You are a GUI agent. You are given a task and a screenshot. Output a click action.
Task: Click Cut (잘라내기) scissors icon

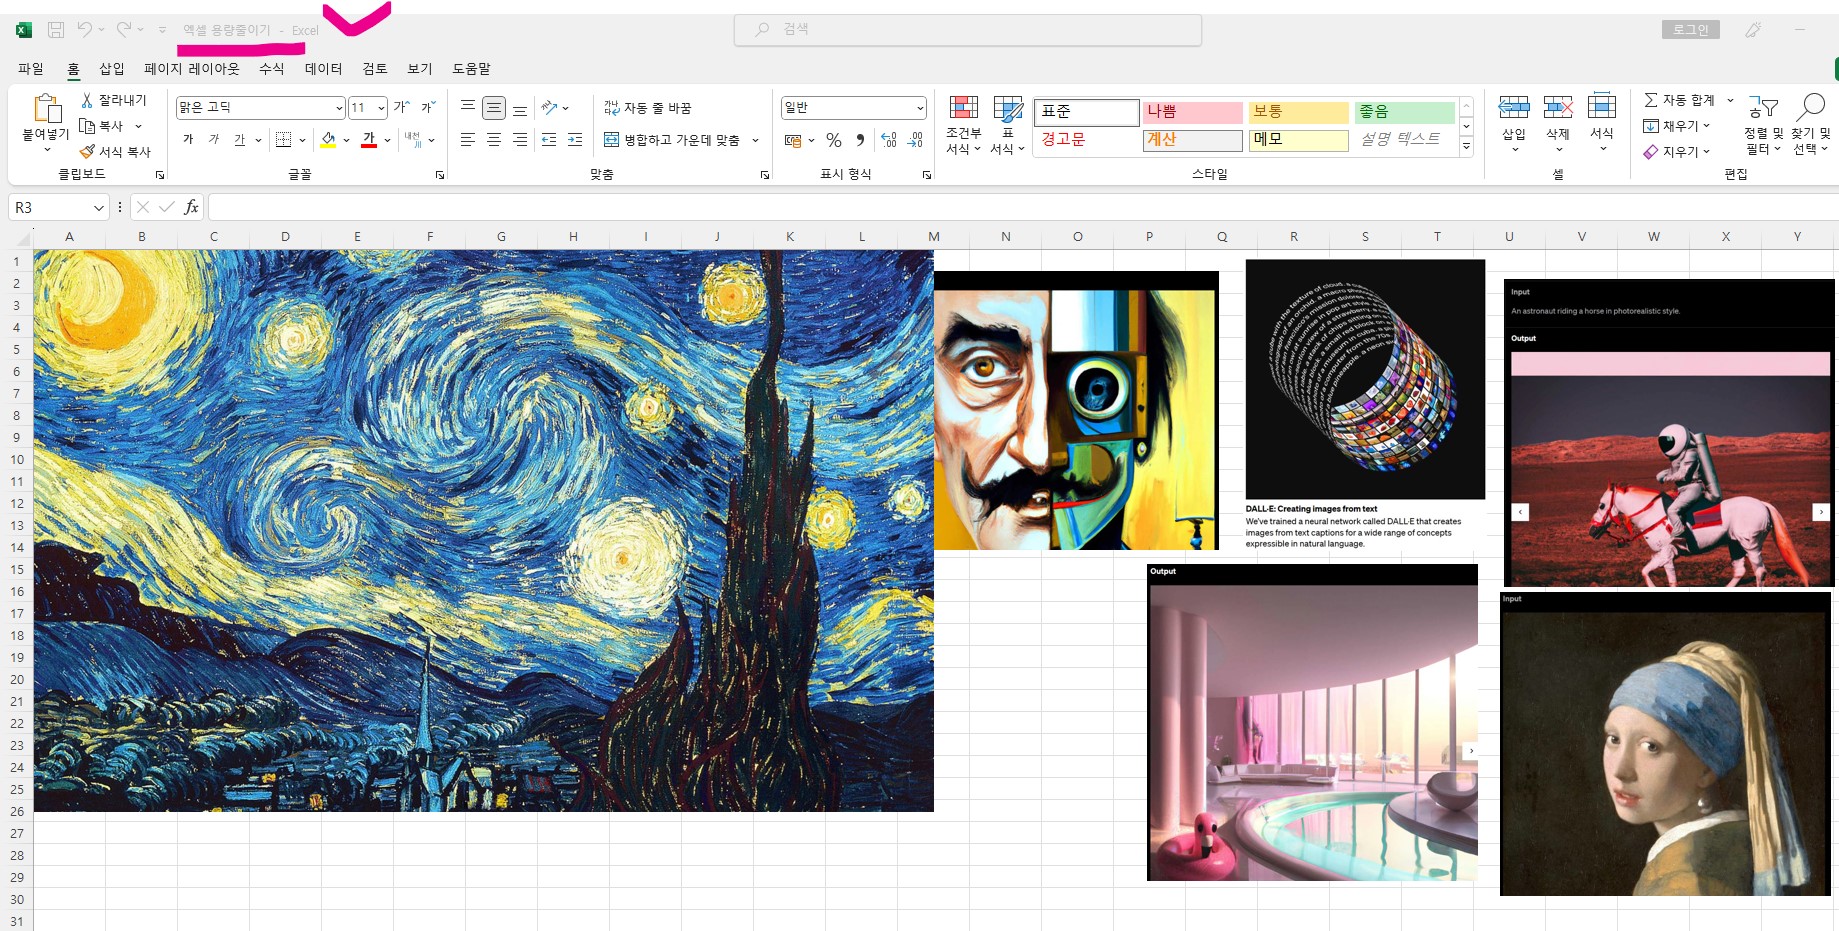(87, 100)
